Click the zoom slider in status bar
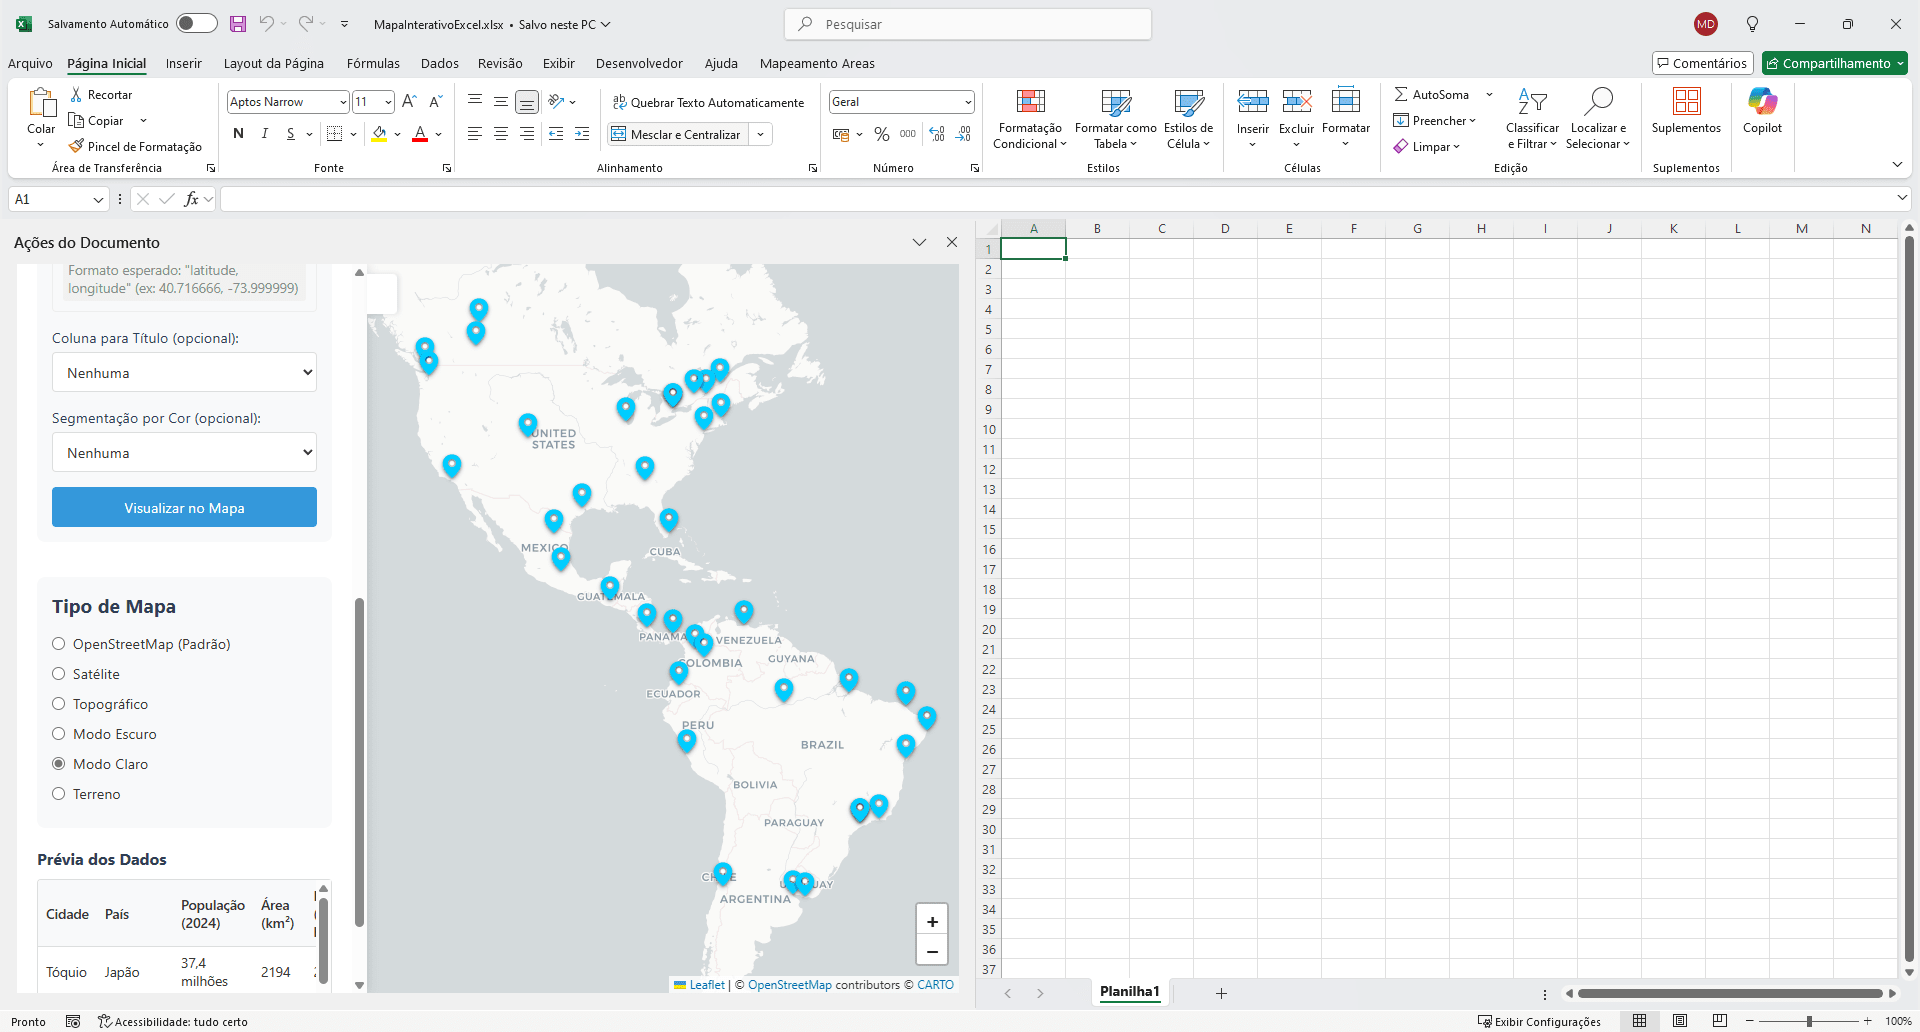This screenshot has height=1032, width=1920. 1808,1021
